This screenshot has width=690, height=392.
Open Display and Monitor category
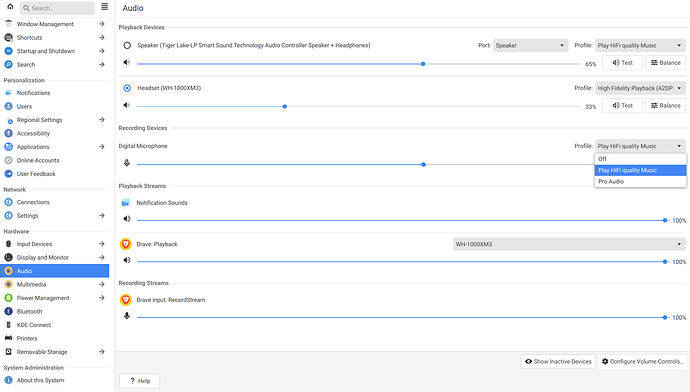(x=55, y=257)
